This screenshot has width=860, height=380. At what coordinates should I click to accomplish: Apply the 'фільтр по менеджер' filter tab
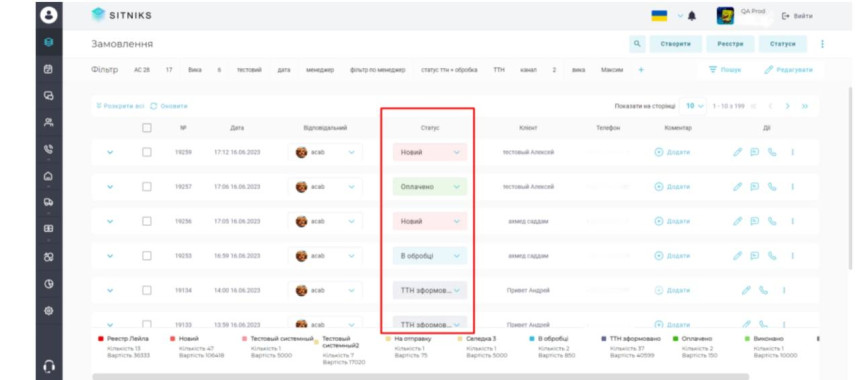point(378,70)
